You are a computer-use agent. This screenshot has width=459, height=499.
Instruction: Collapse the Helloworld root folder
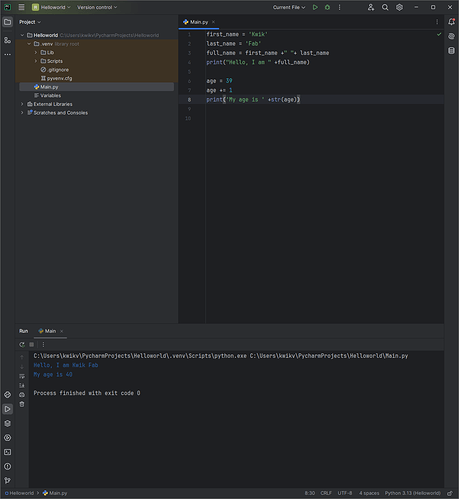click(22, 35)
